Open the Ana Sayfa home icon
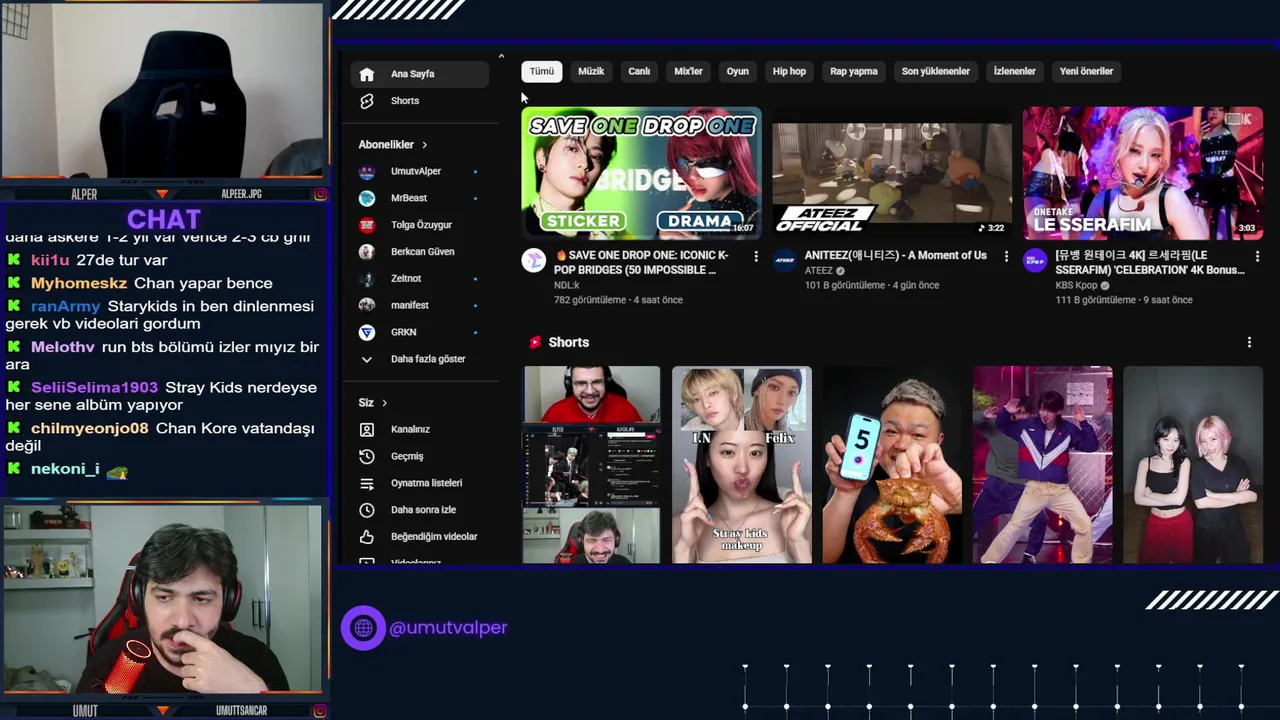Screen dimensions: 1280x720 point(367,74)
